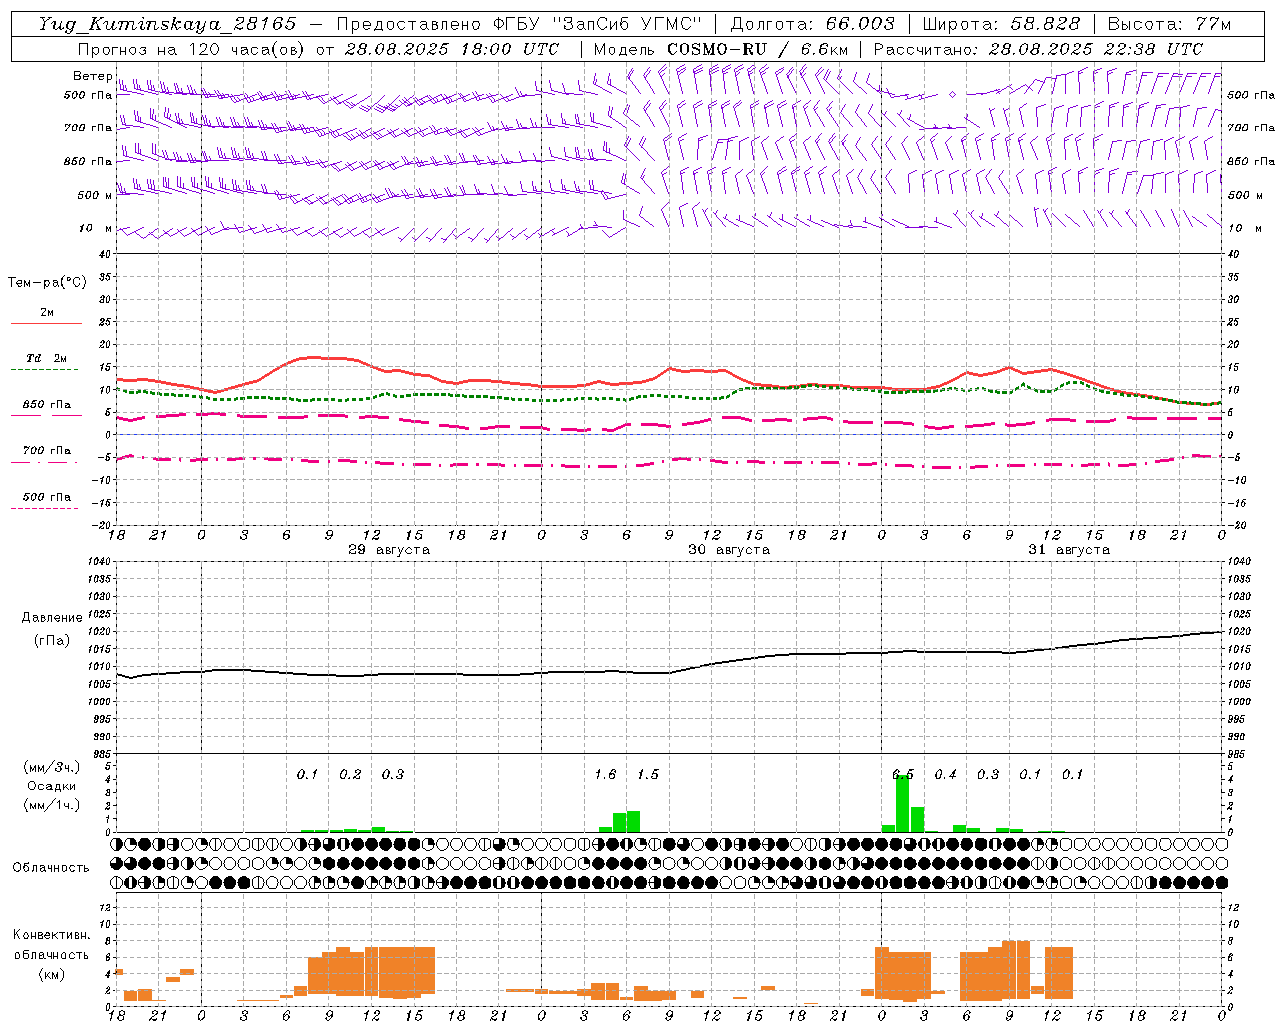Click the Ветер section label

(x=92, y=76)
